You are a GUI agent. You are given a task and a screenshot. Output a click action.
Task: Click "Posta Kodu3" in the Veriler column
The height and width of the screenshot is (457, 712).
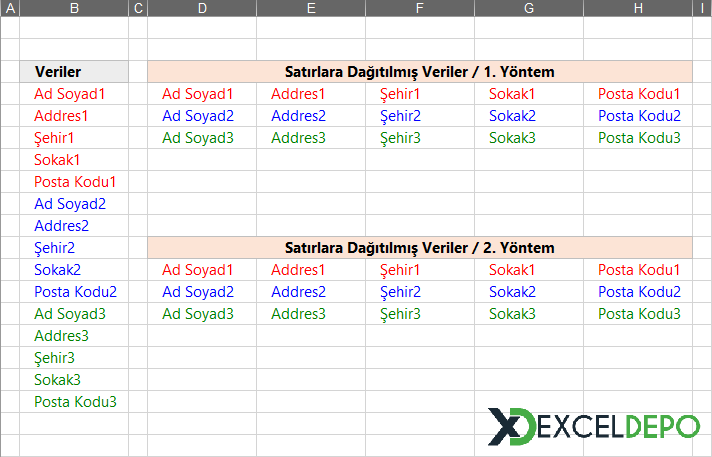pyautogui.click(x=75, y=402)
